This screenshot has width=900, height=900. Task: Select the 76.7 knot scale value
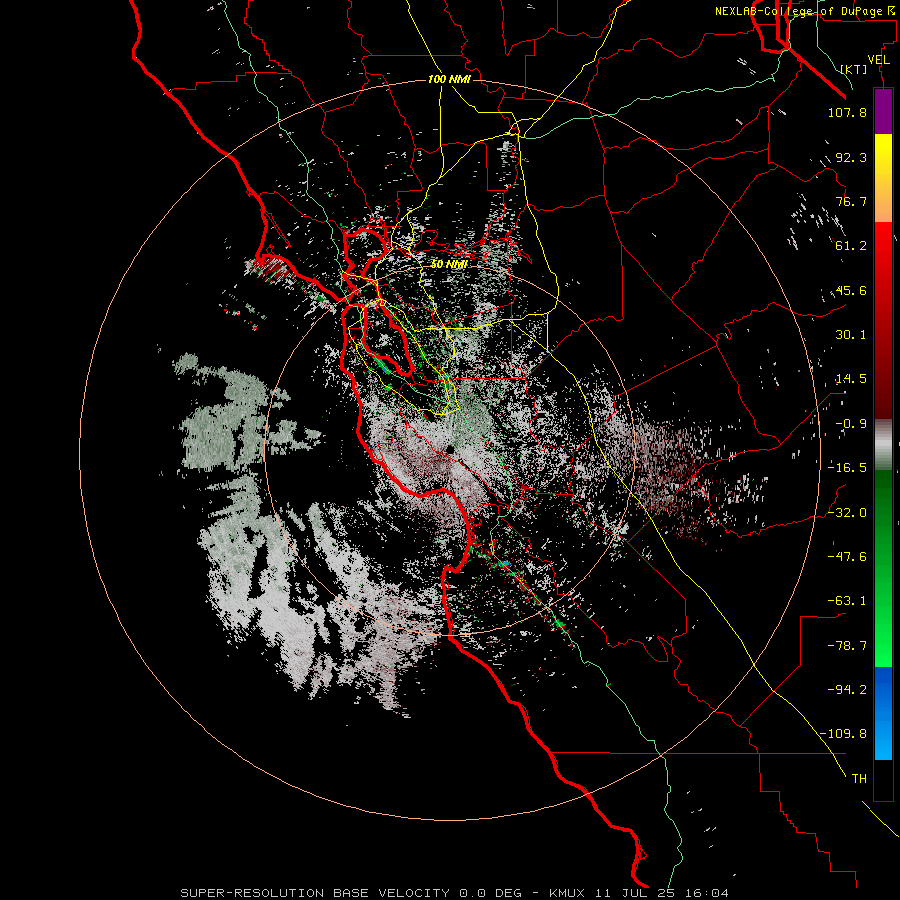click(x=851, y=201)
